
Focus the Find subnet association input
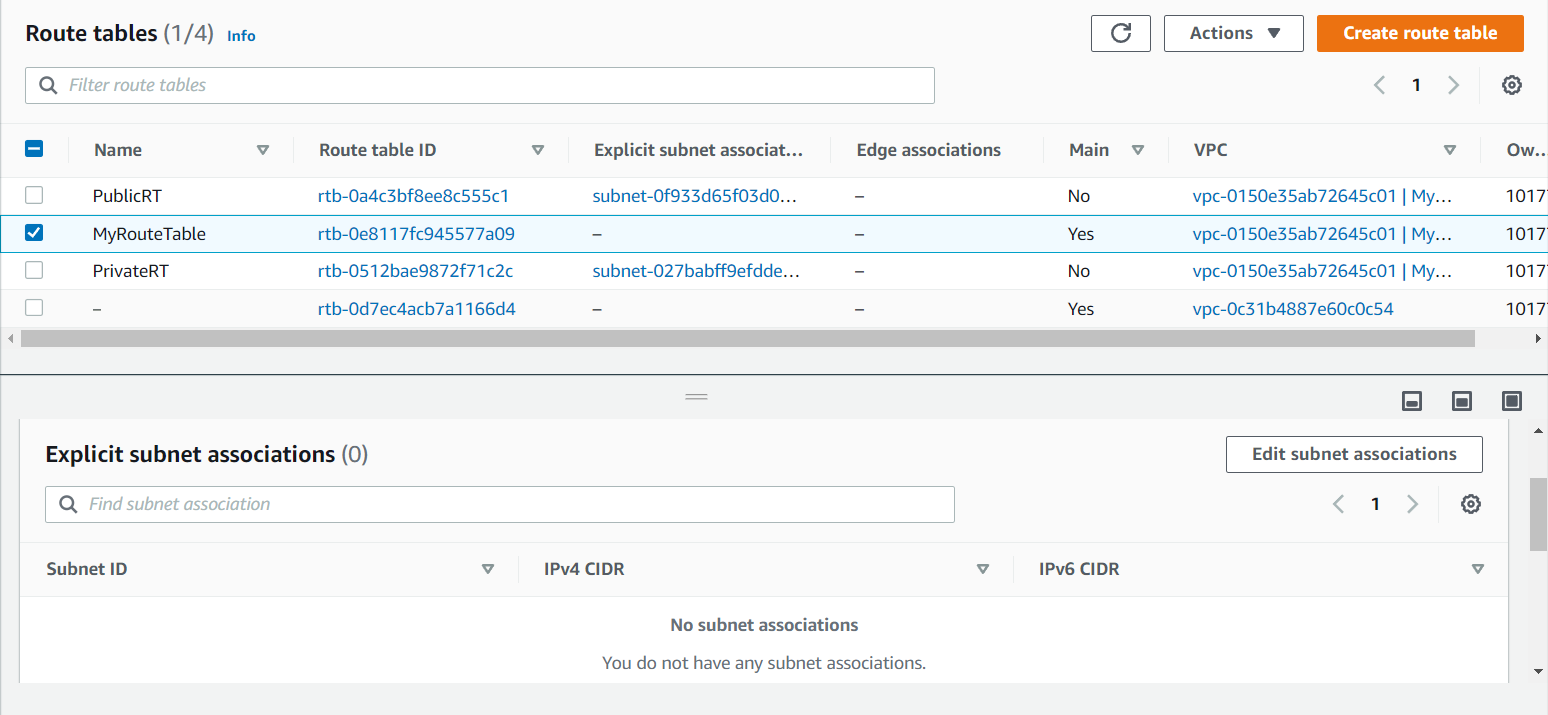click(500, 504)
